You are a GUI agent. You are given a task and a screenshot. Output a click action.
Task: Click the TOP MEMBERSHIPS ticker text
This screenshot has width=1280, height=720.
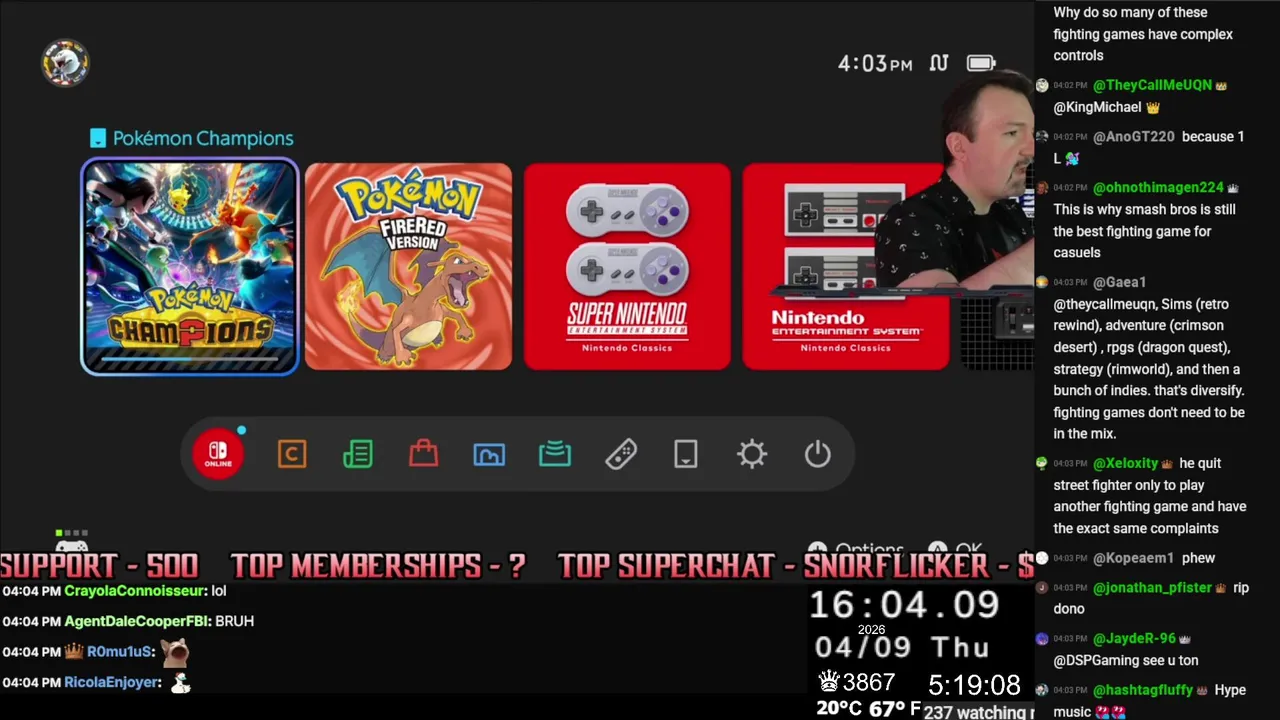point(378,566)
